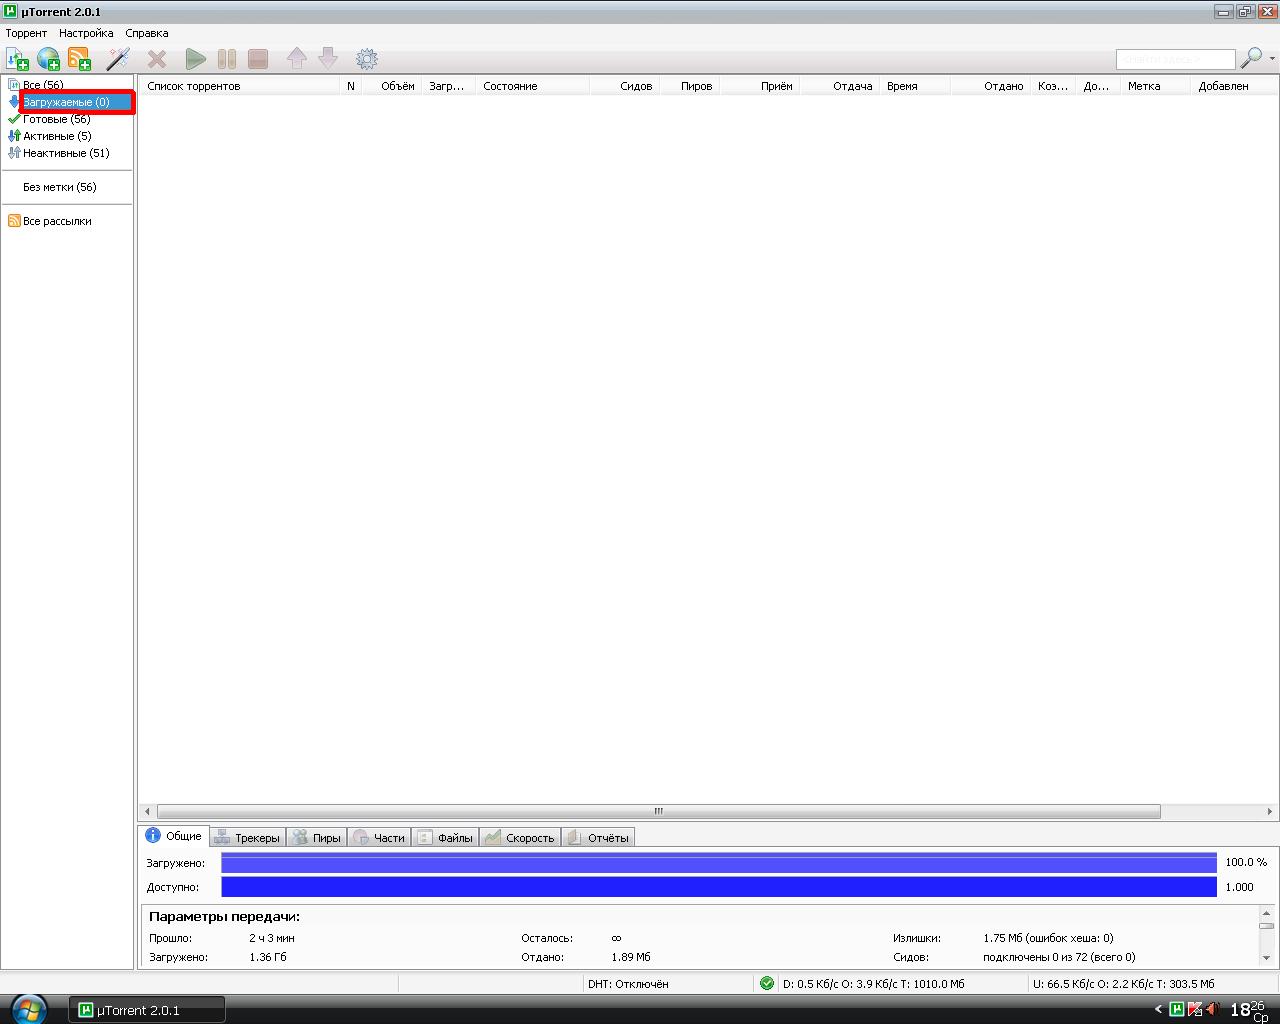Open the Windows Start button
The image size is (1280, 1024).
coord(27,1009)
